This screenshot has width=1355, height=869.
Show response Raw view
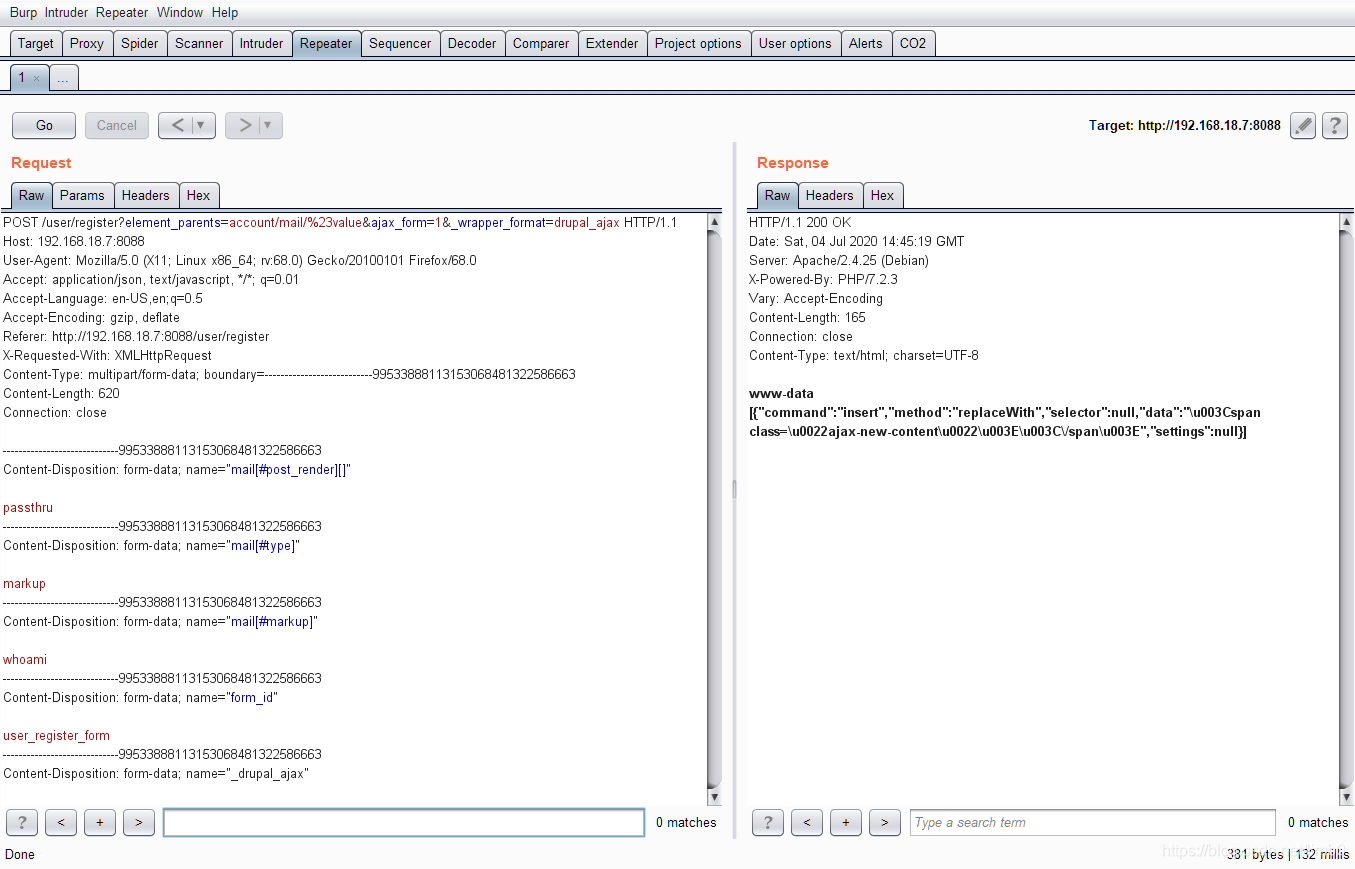pyautogui.click(x=777, y=195)
